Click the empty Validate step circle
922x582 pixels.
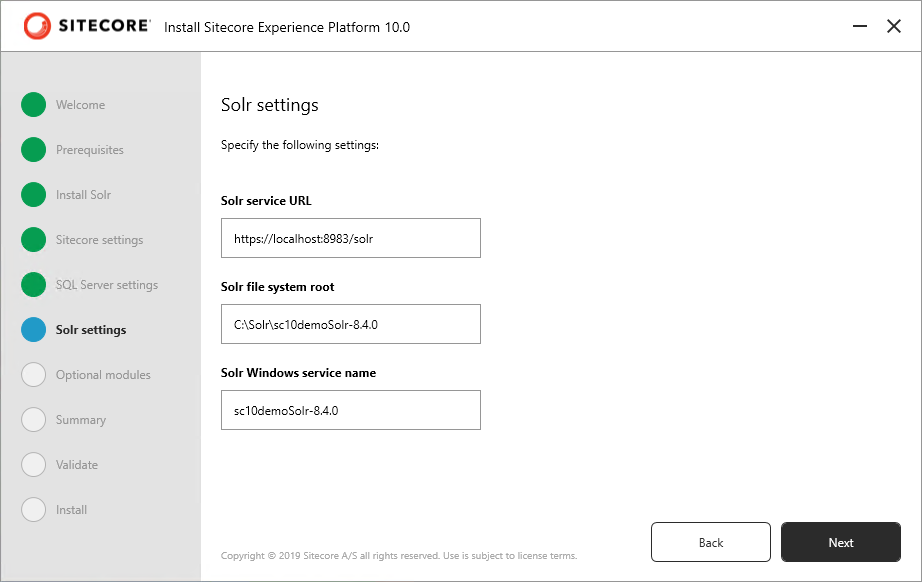point(34,464)
